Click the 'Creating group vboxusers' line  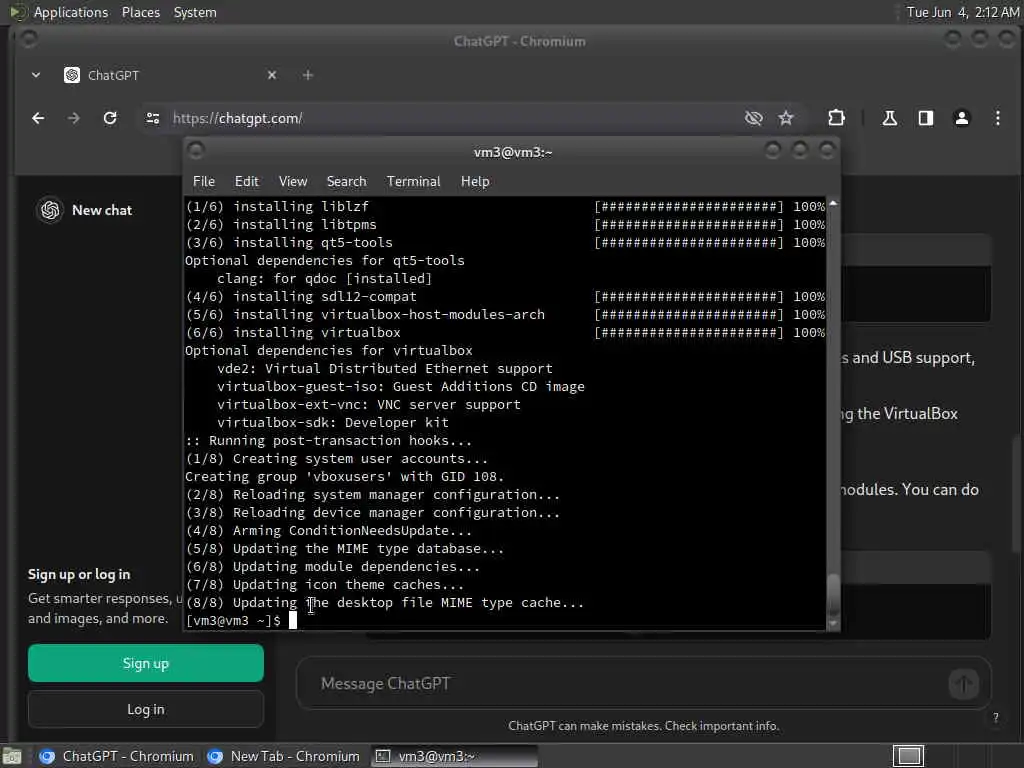[x=344, y=477]
